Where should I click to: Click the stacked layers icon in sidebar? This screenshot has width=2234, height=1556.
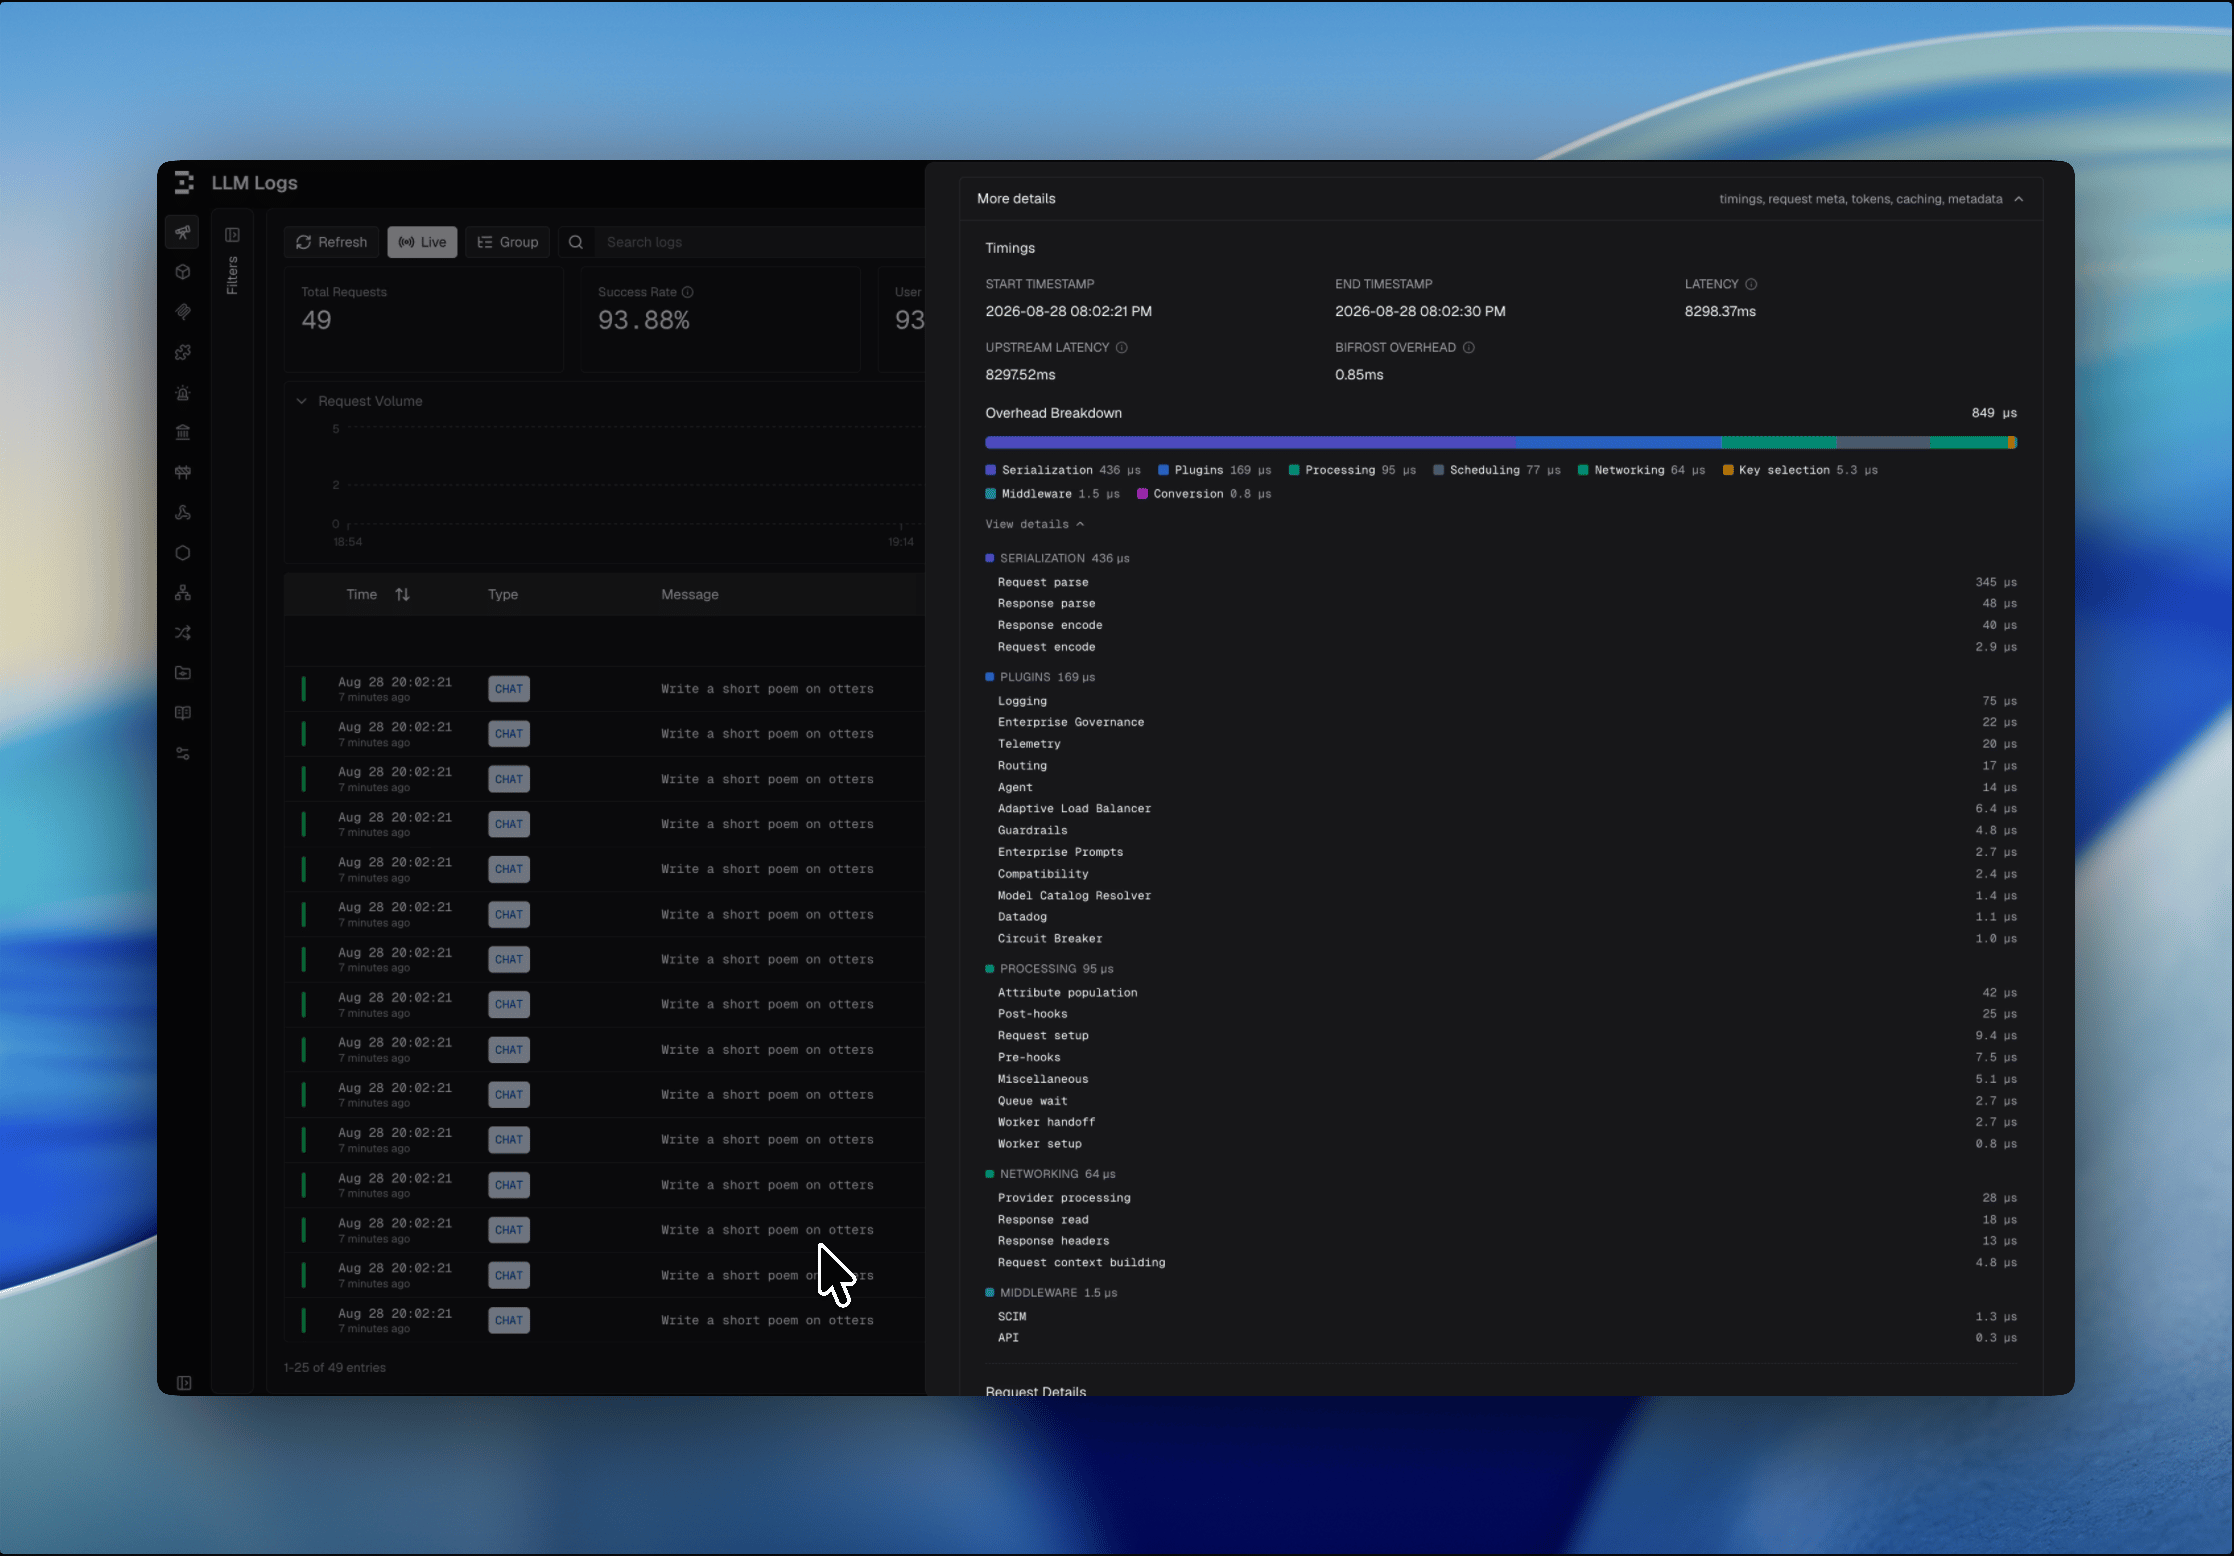pos(183,312)
